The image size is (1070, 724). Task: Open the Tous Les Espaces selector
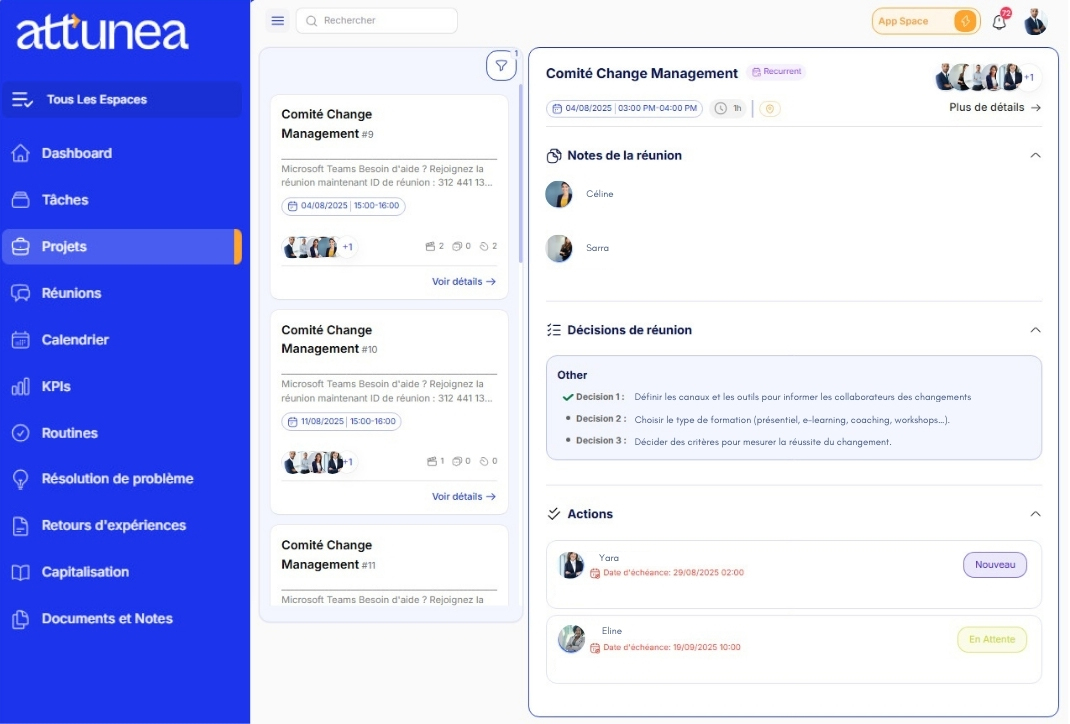click(x=121, y=100)
